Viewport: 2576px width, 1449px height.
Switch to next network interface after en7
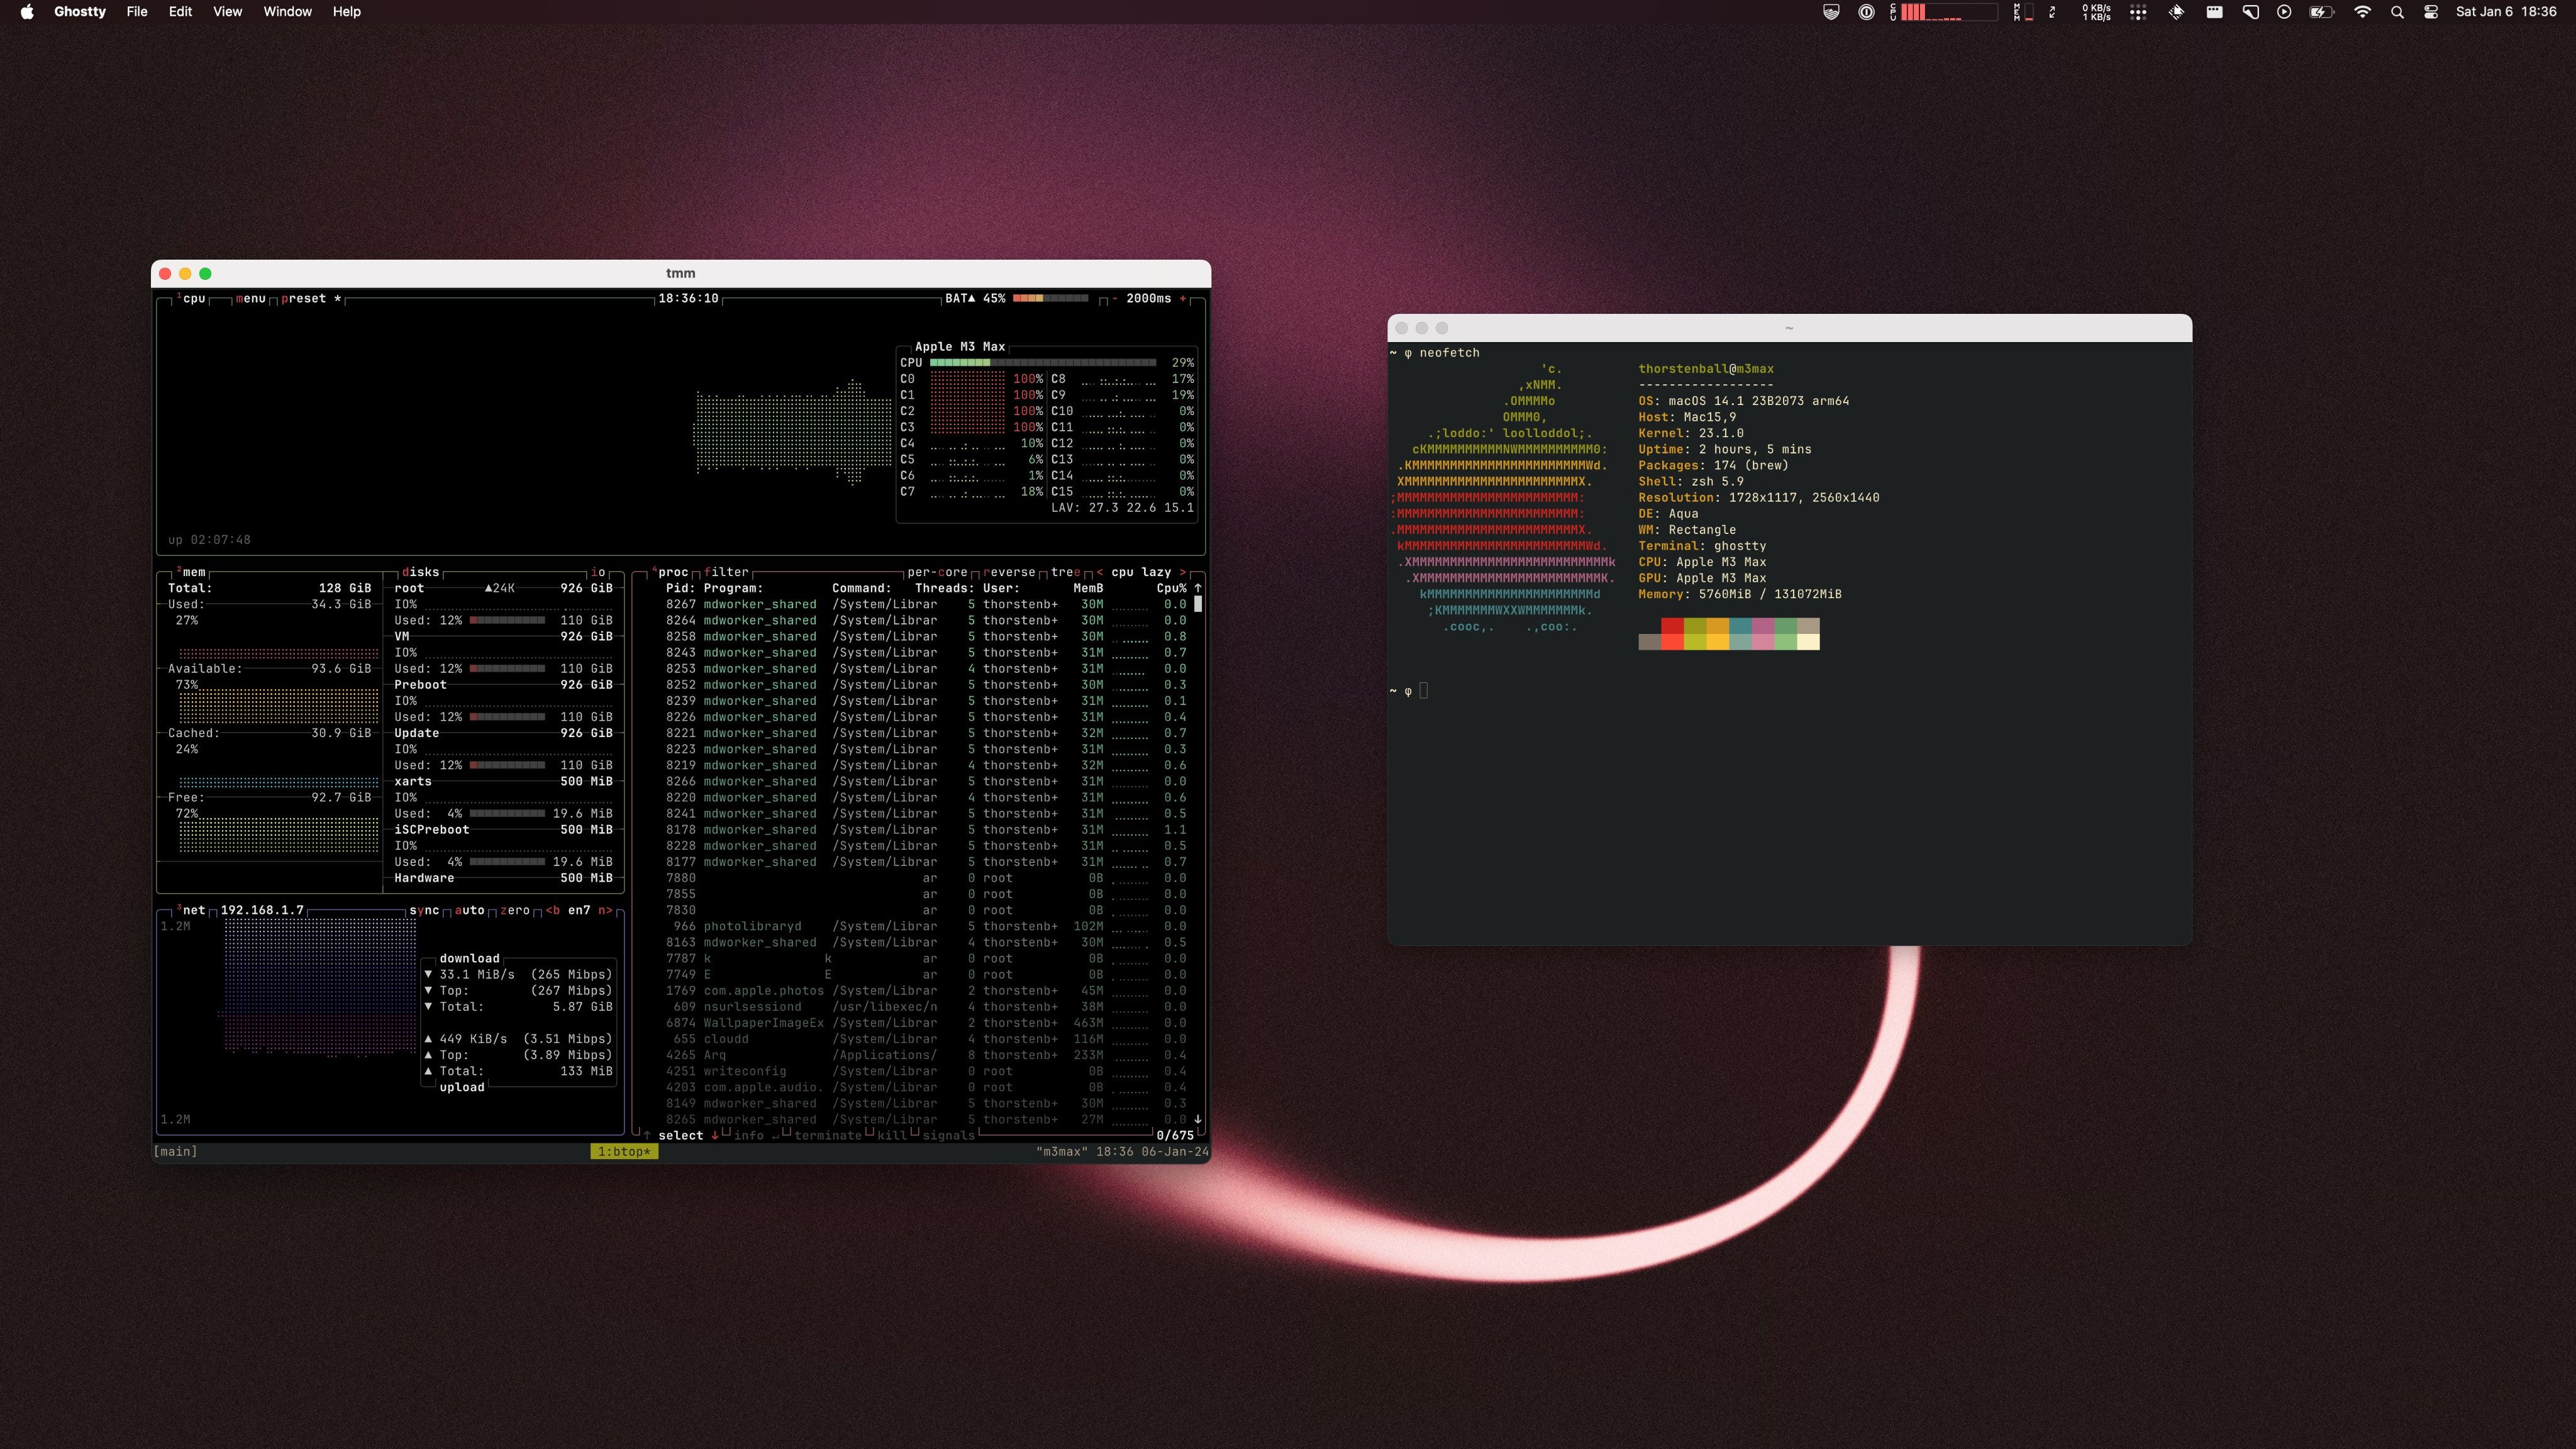(605, 910)
